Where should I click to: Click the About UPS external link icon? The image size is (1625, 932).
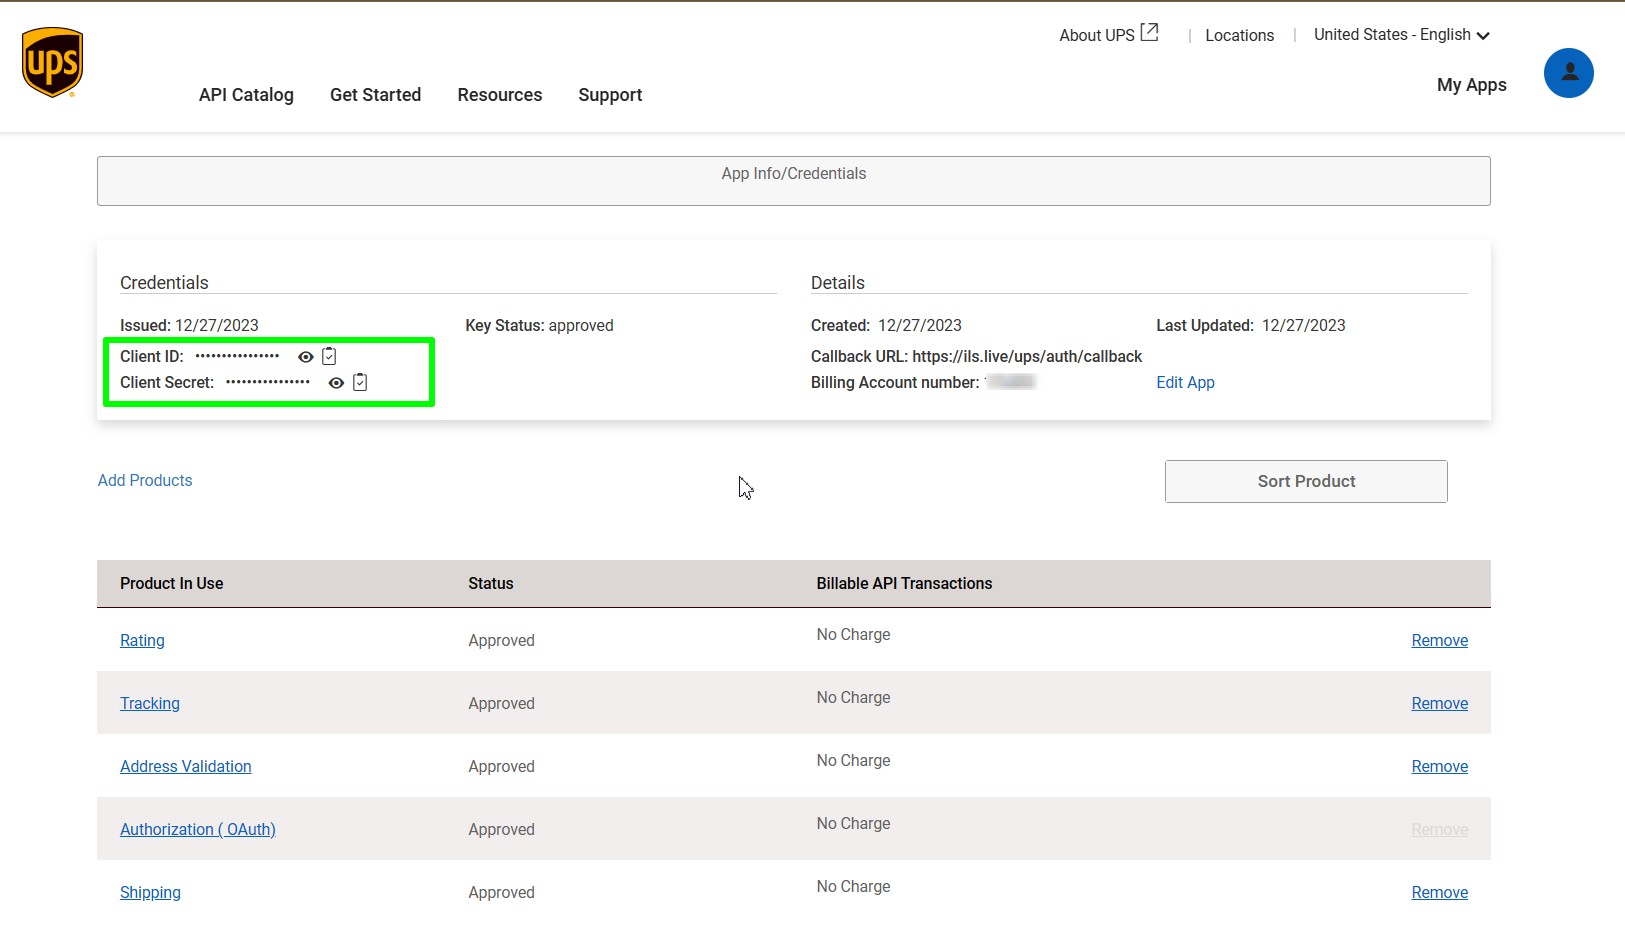pos(1149,33)
